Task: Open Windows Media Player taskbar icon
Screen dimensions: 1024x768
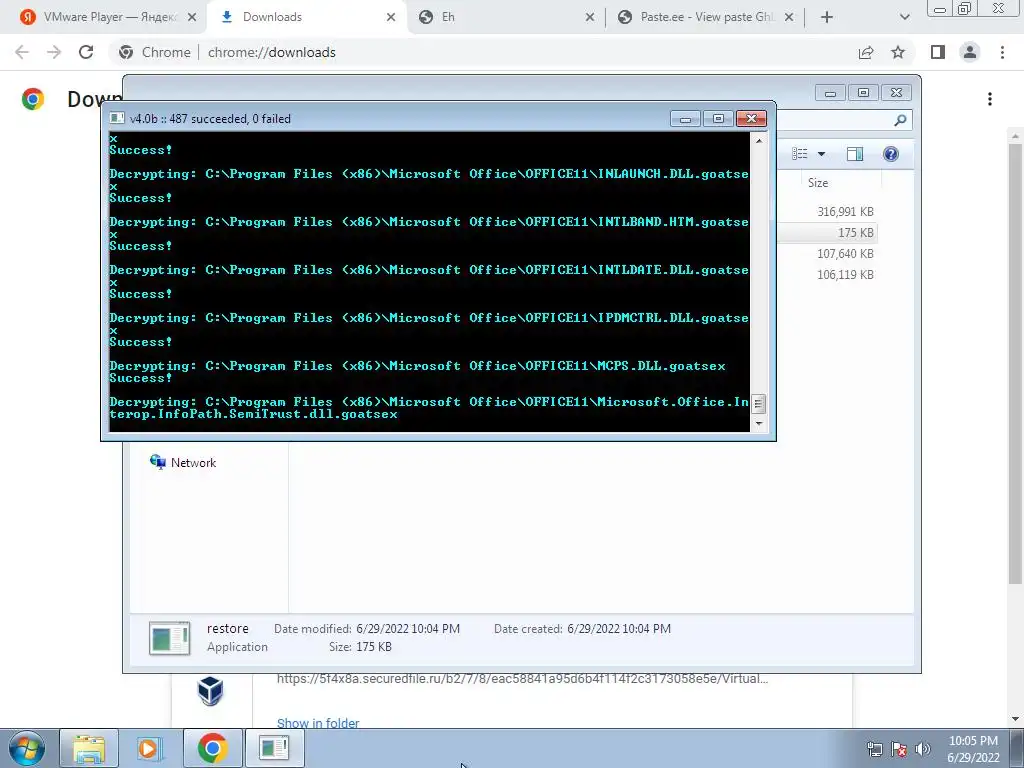Action: pyautogui.click(x=150, y=748)
